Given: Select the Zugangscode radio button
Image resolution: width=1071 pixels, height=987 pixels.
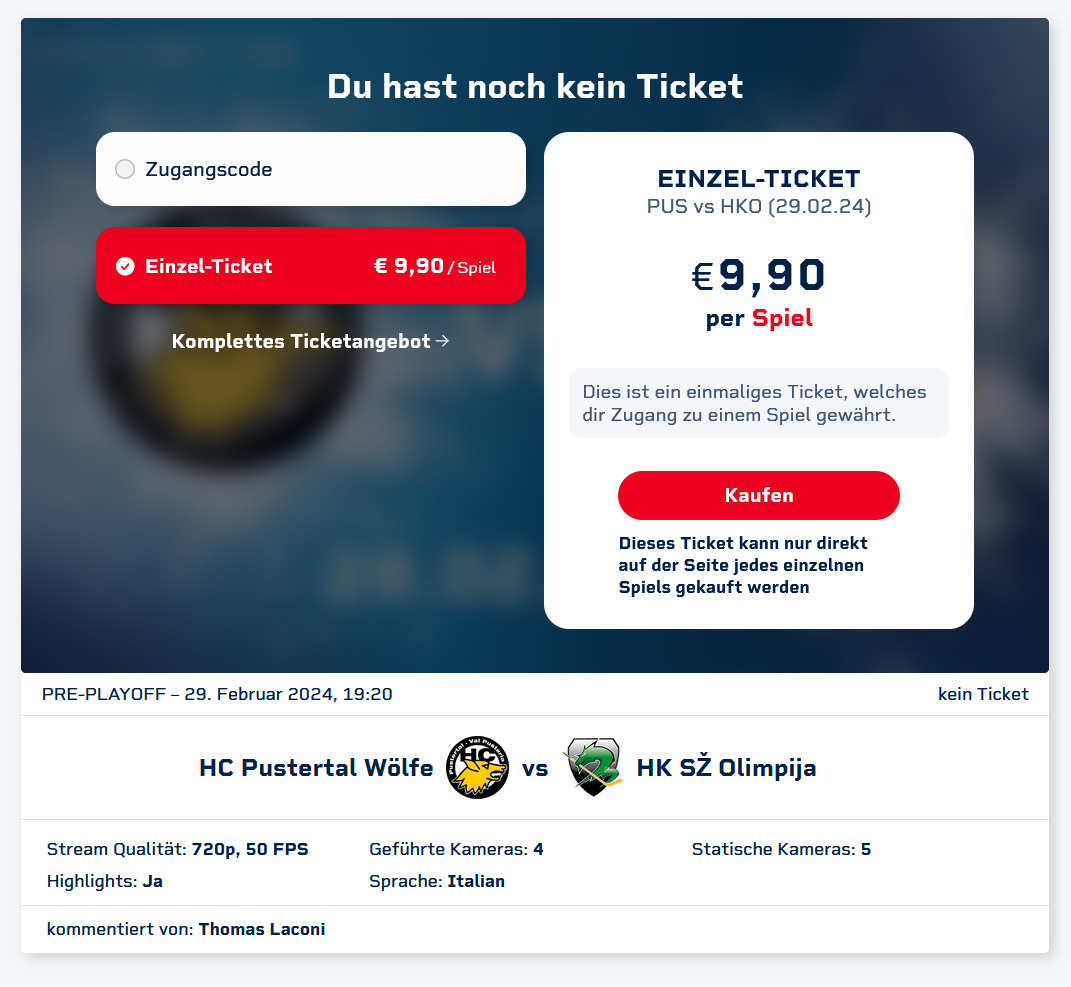Looking at the screenshot, I should click(x=125, y=169).
